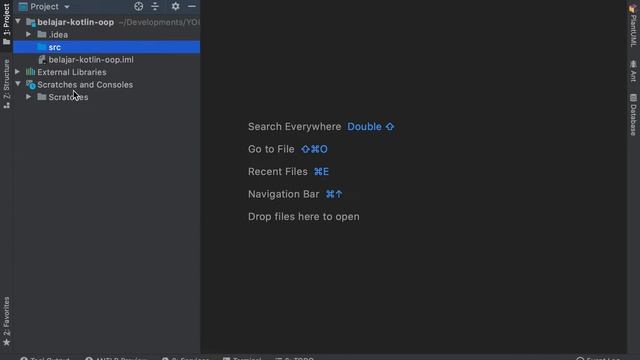Click the Navigation Bar hint text
640x360 pixels.
[x=283, y=194]
